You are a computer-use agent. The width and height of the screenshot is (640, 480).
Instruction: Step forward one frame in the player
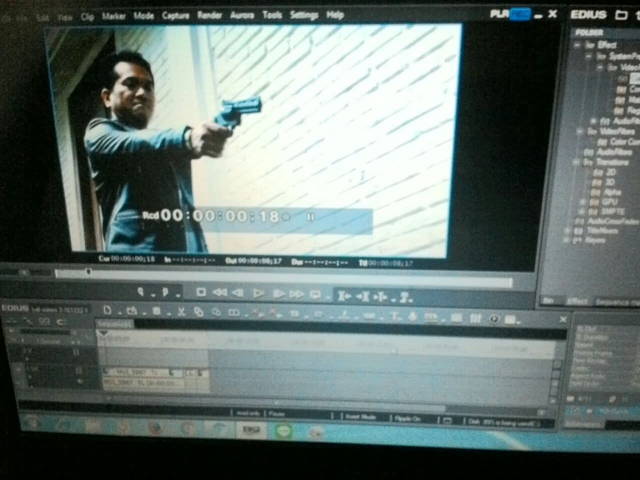coord(279,293)
